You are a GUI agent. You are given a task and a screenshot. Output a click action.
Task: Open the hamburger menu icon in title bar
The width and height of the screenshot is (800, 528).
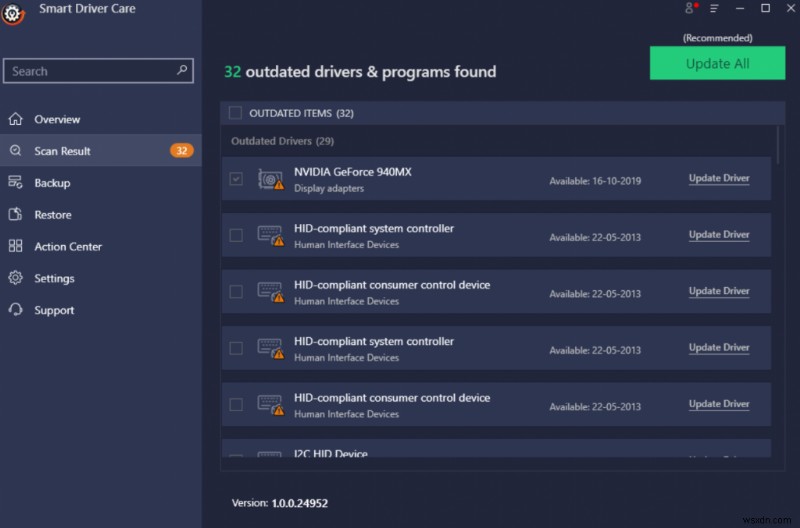714,9
